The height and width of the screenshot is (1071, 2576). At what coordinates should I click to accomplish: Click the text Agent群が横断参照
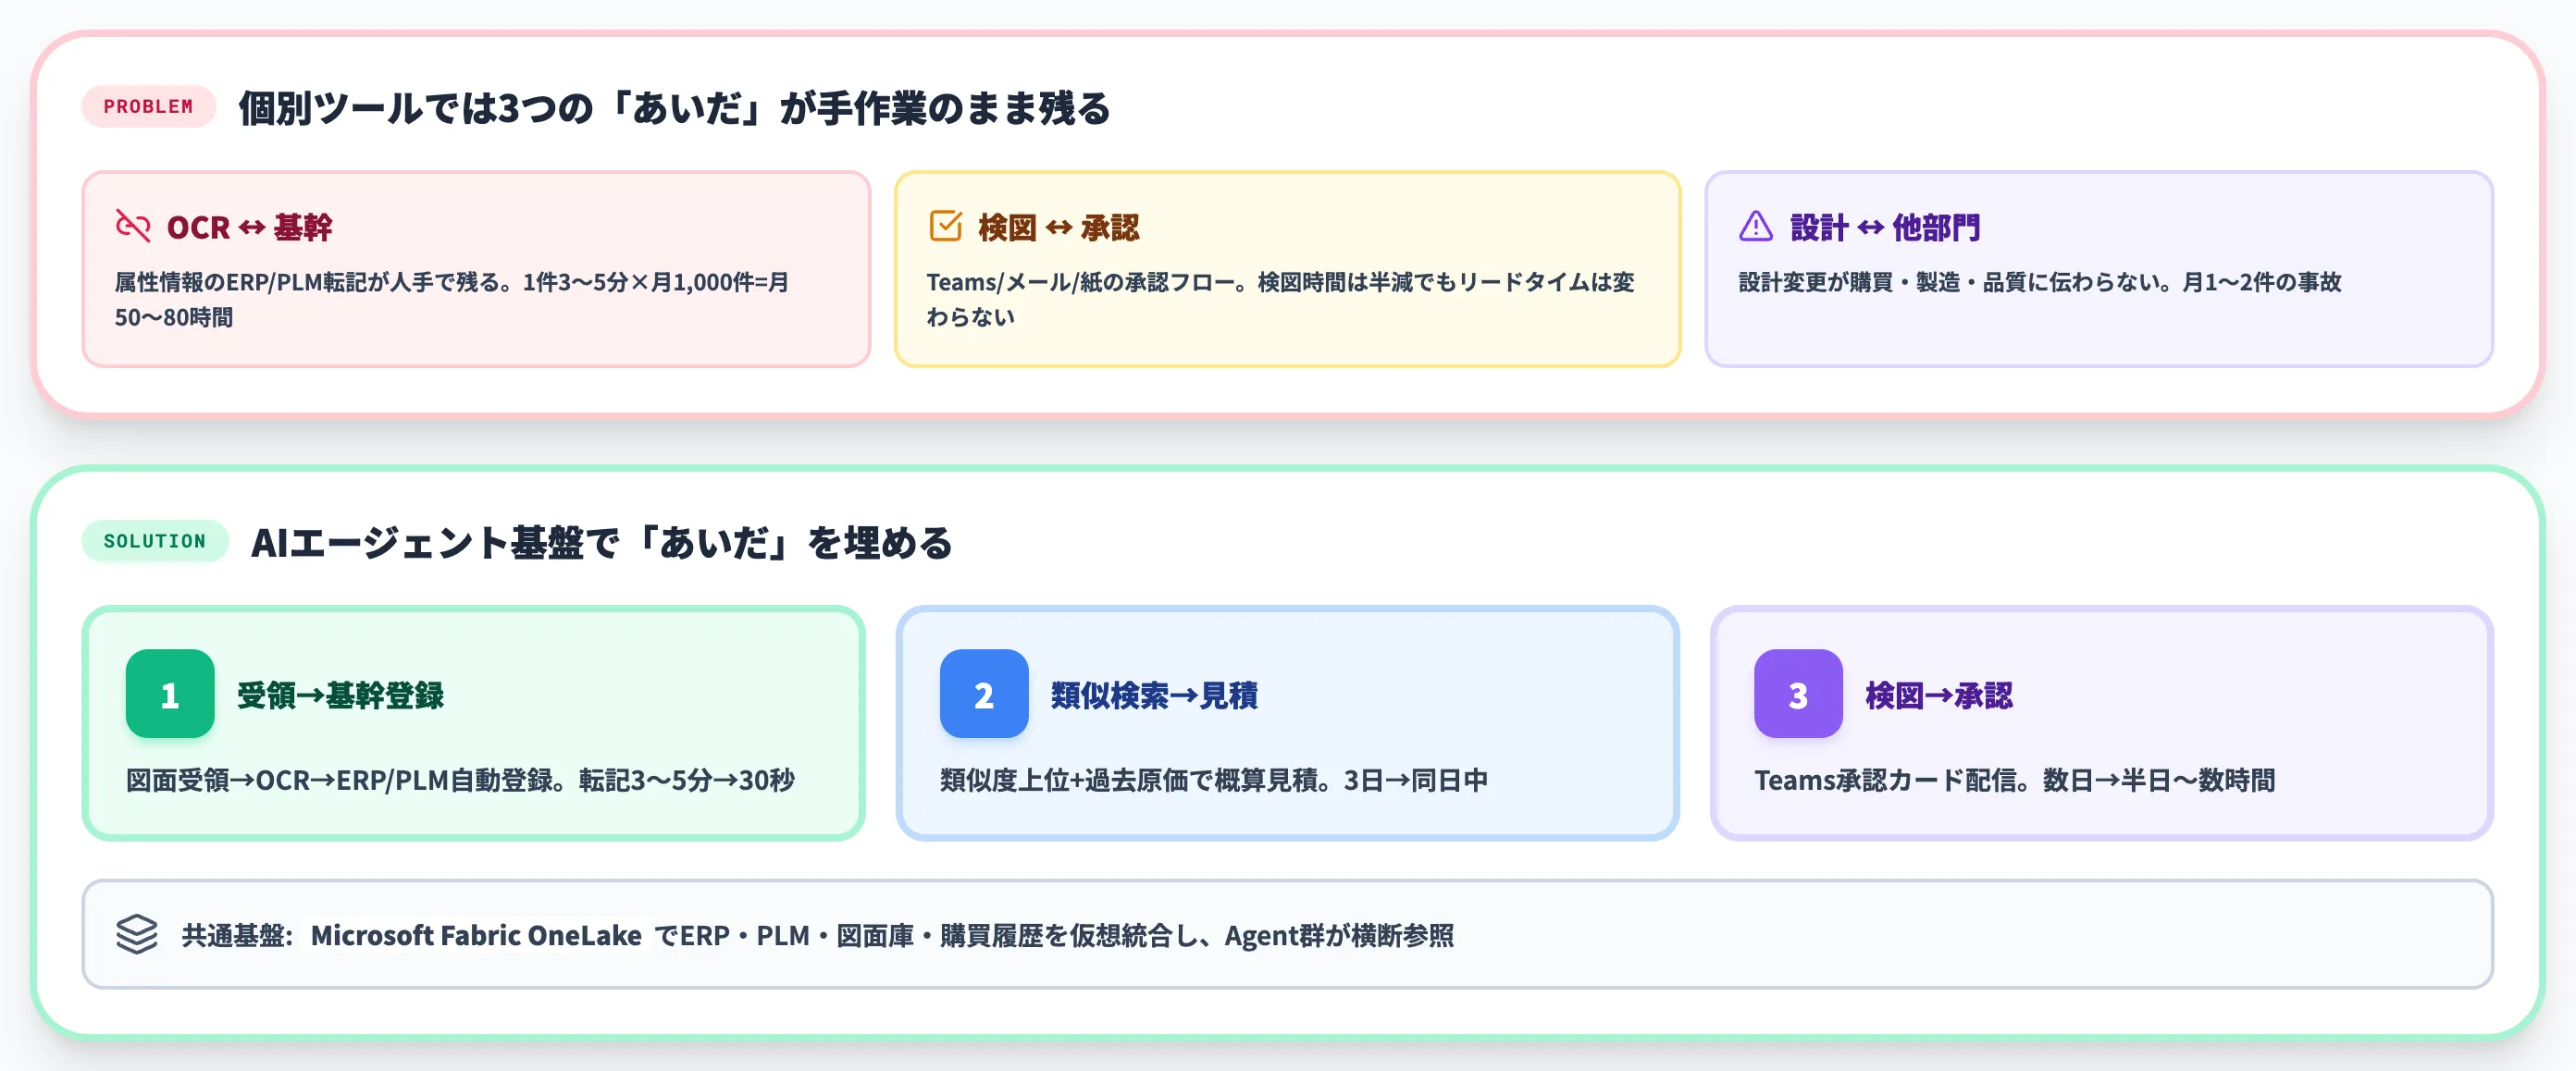[x=1339, y=935]
